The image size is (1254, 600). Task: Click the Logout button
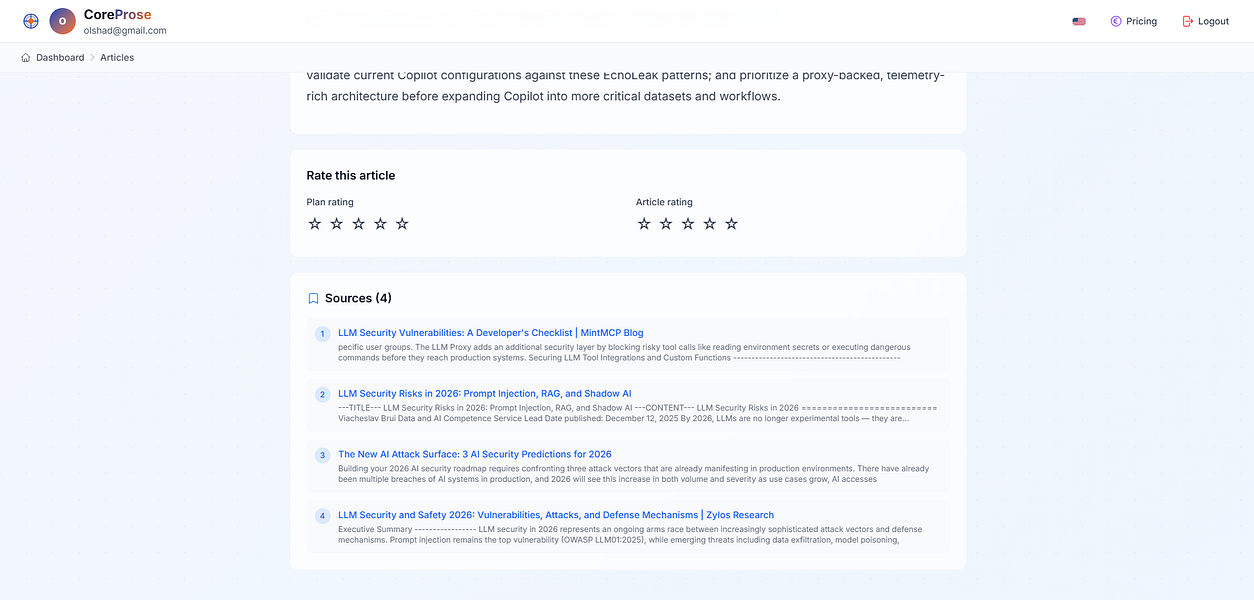click(1213, 21)
